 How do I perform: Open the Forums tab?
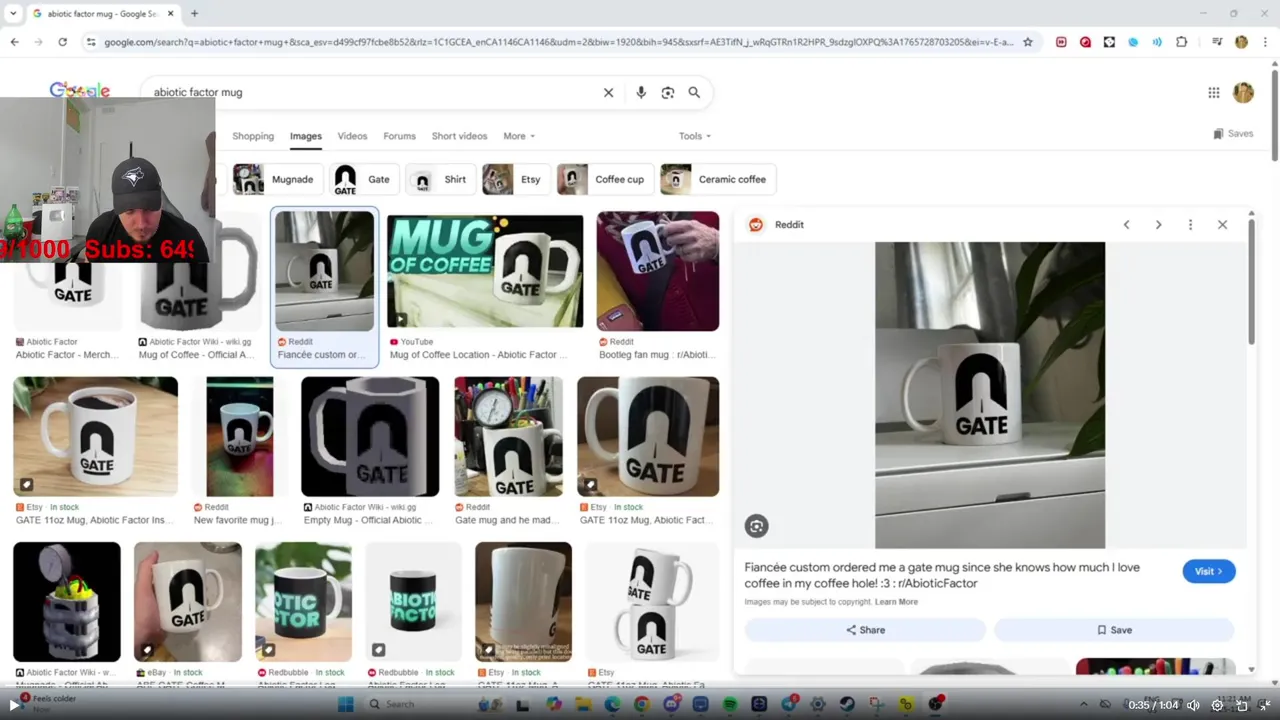coord(399,136)
